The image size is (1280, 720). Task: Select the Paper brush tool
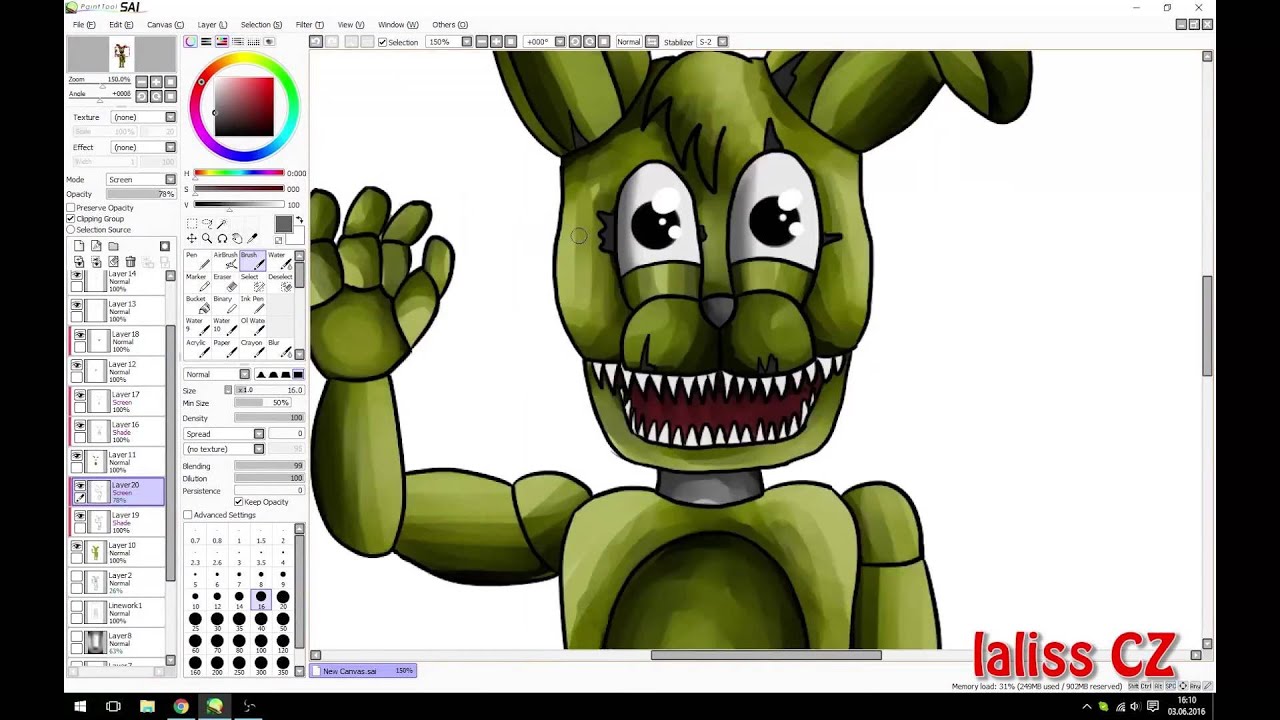point(224,348)
